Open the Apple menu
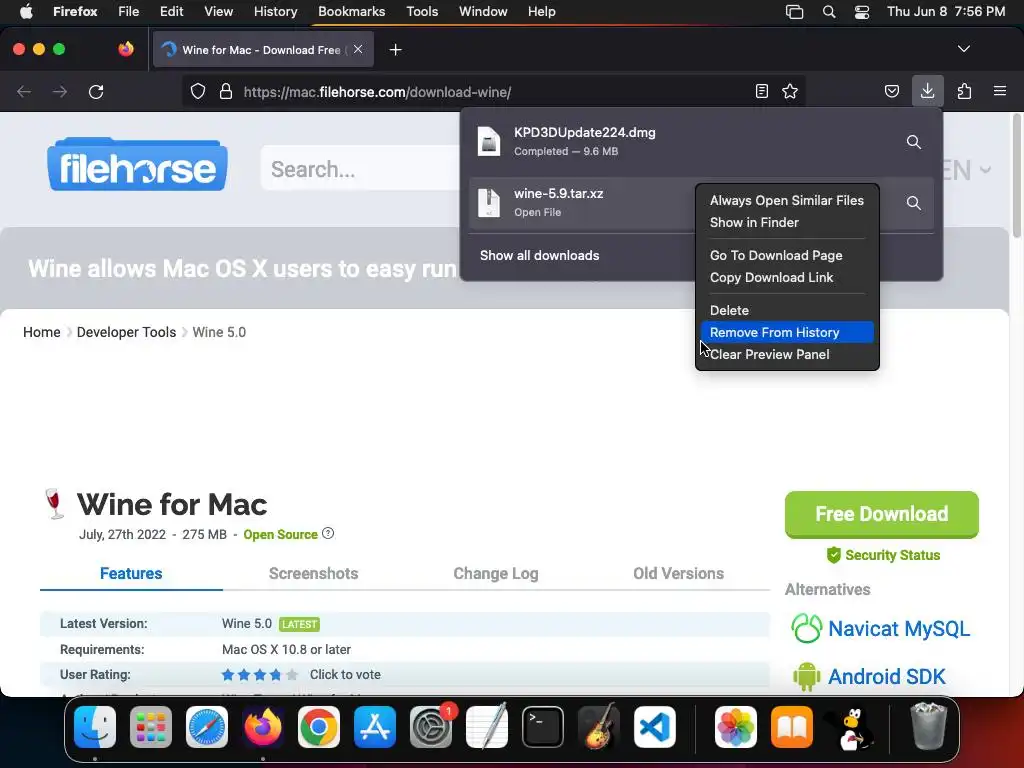The width and height of the screenshot is (1024, 768). click(x=26, y=12)
